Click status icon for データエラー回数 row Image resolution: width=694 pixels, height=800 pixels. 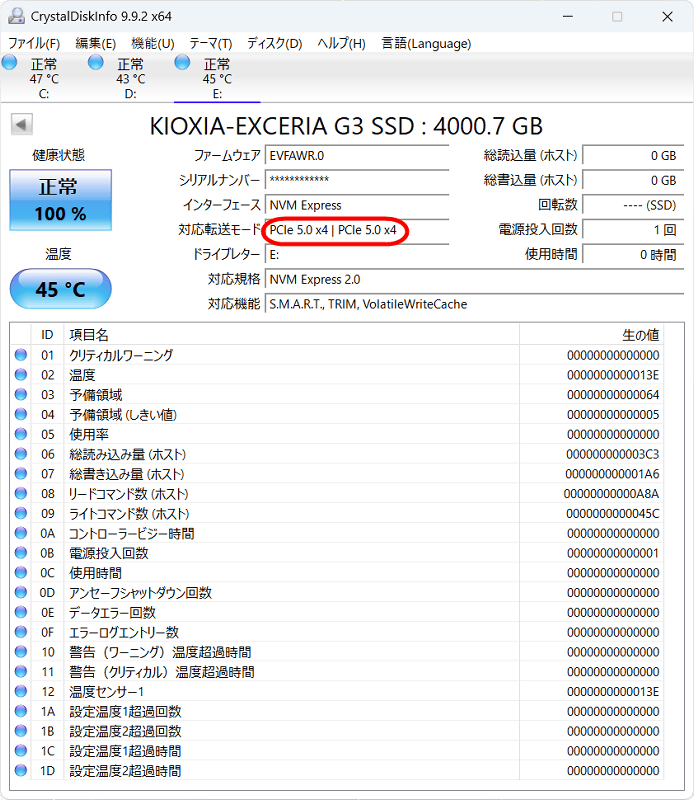coord(20,612)
